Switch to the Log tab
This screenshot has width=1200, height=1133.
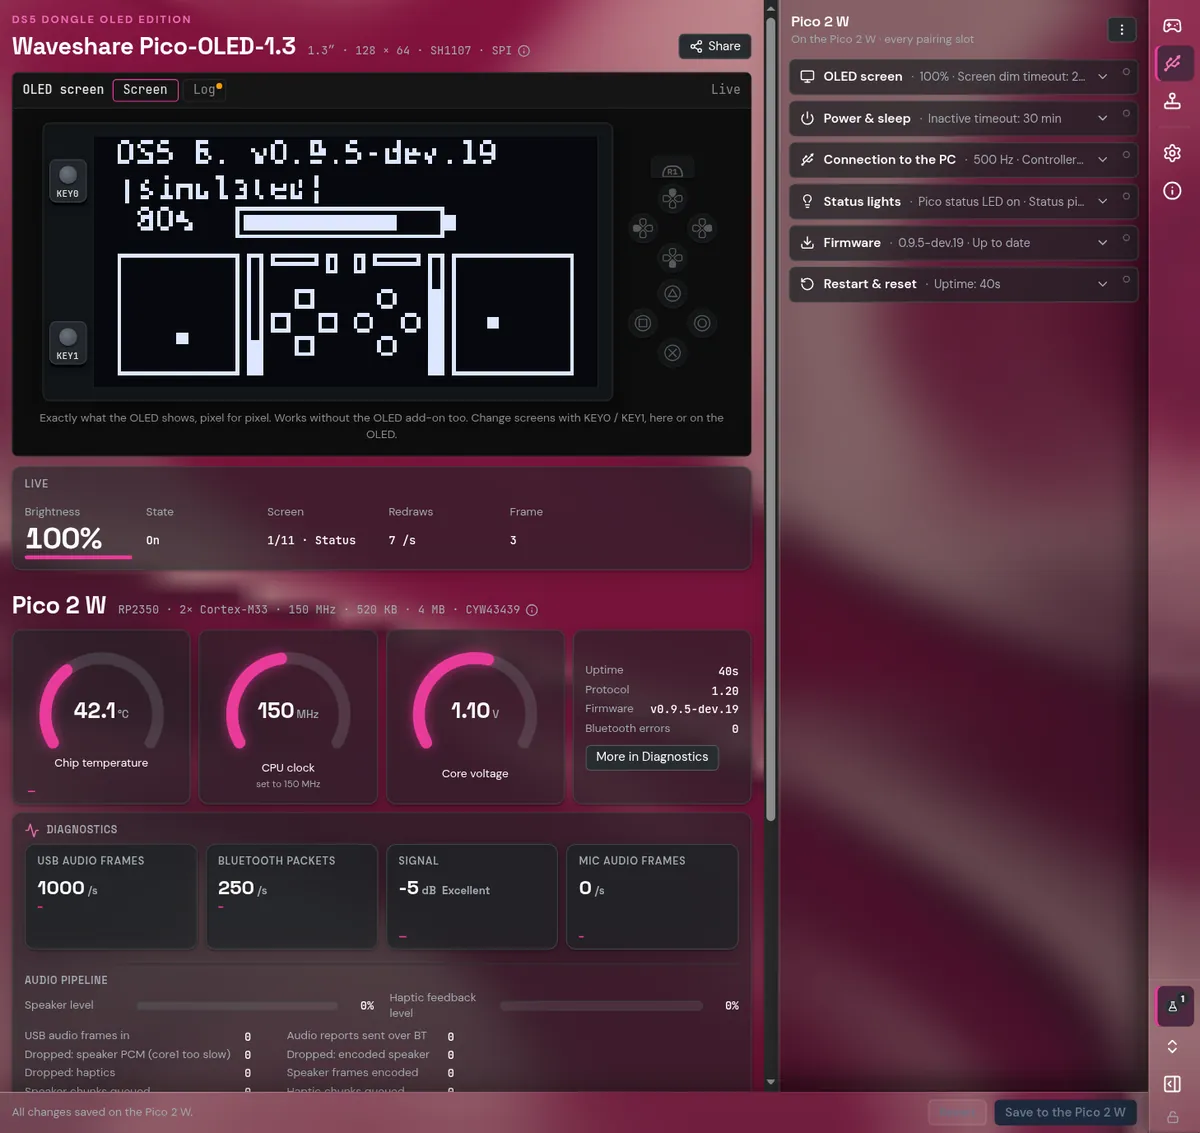(207, 90)
